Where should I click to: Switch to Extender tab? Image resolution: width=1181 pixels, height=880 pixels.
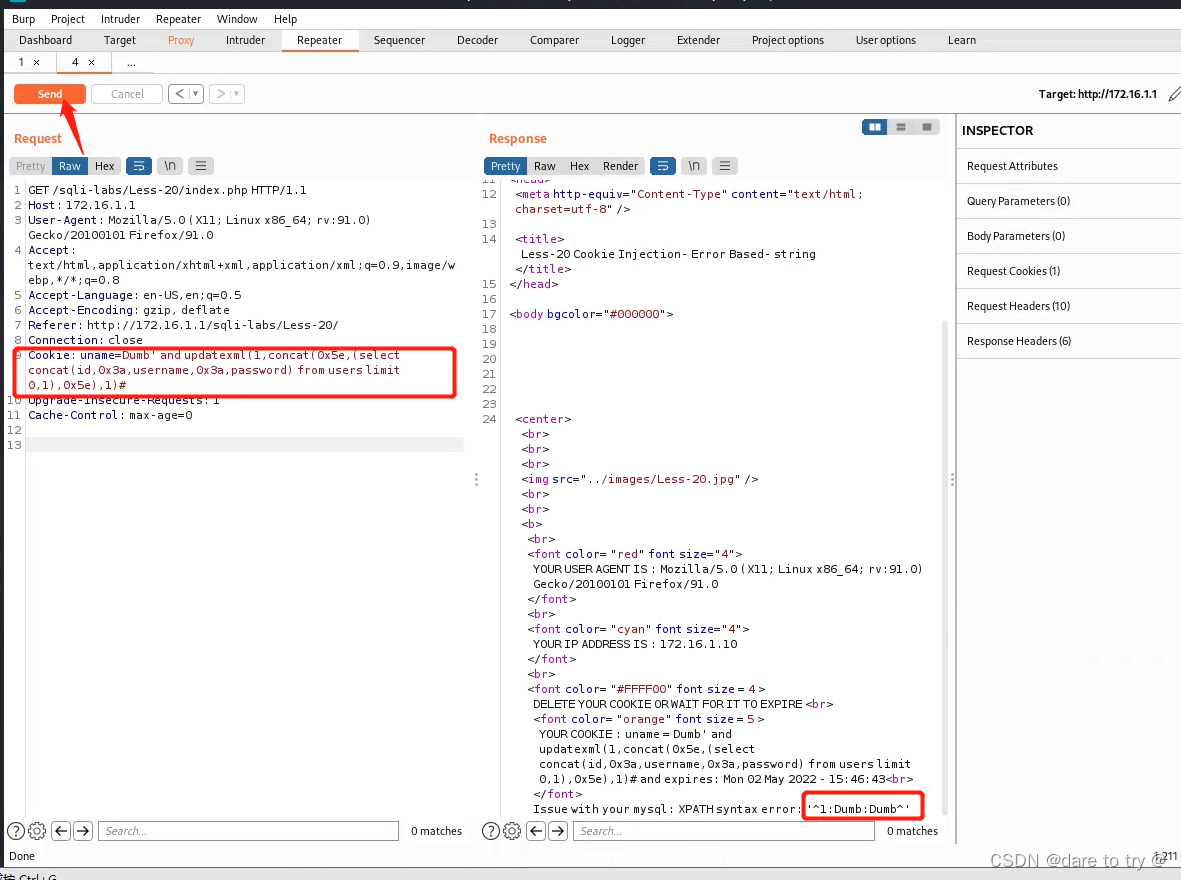pyautogui.click(x=698, y=41)
